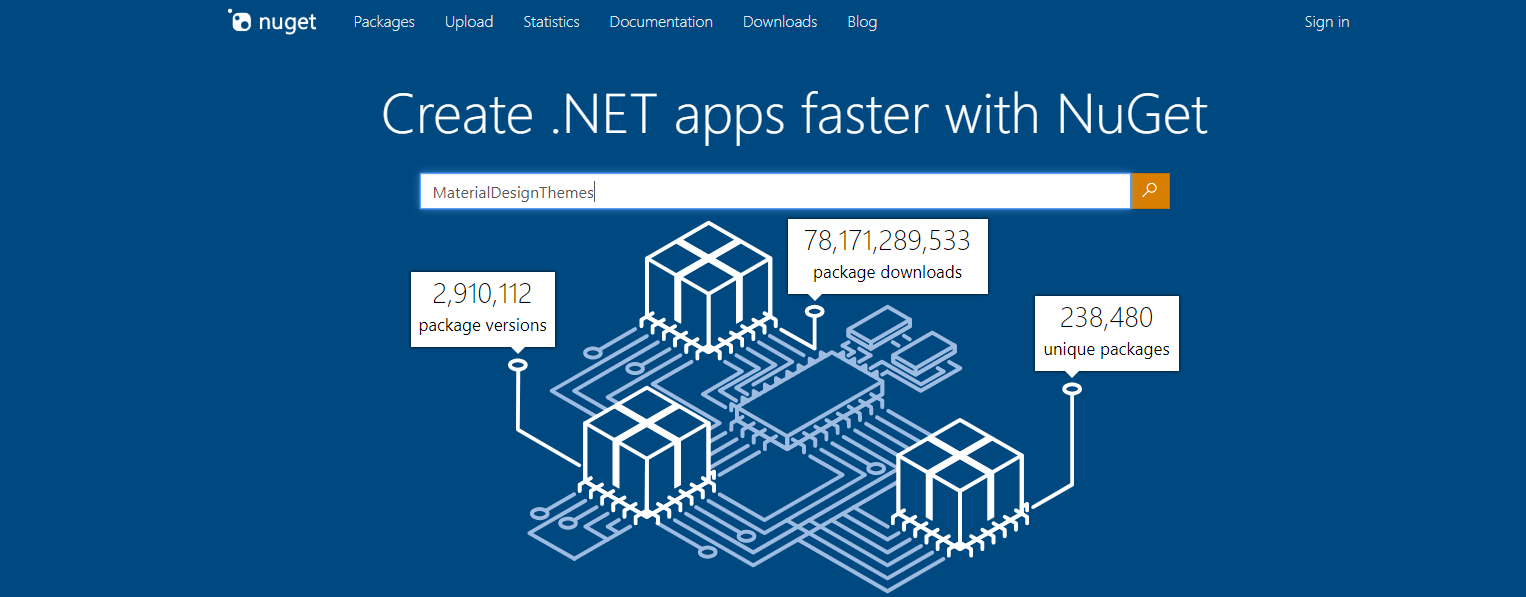Select the 78,171,289,533 downloads number
The image size is (1526, 597).
886,241
